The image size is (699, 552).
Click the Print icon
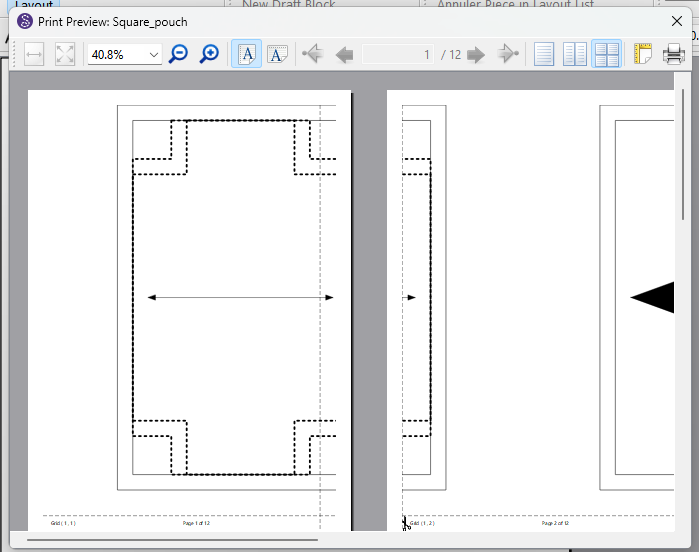tap(674, 54)
